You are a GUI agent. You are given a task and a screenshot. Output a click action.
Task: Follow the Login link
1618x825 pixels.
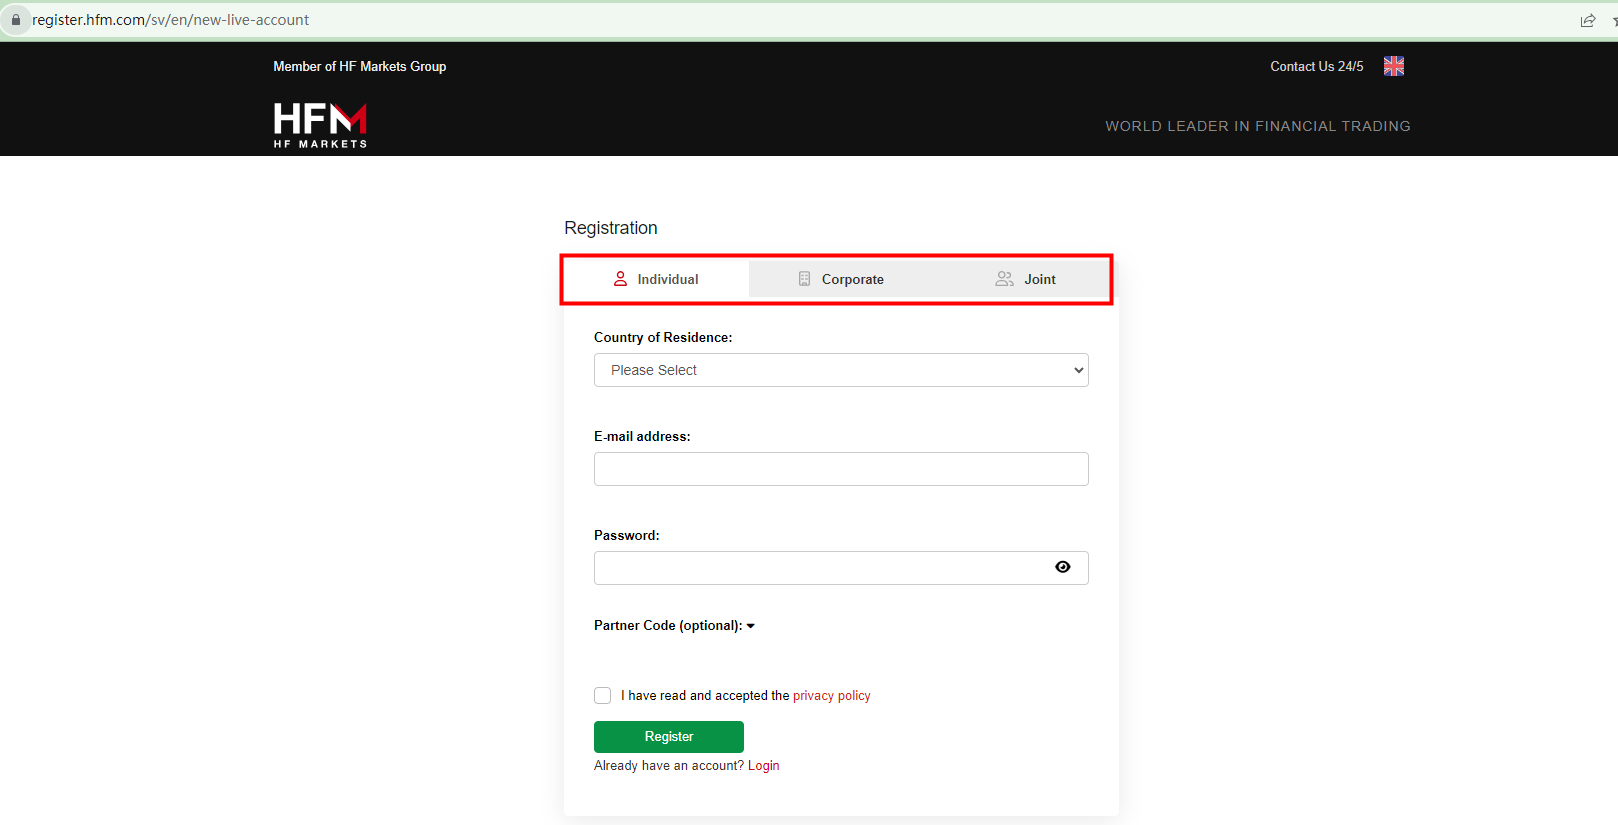(x=764, y=765)
